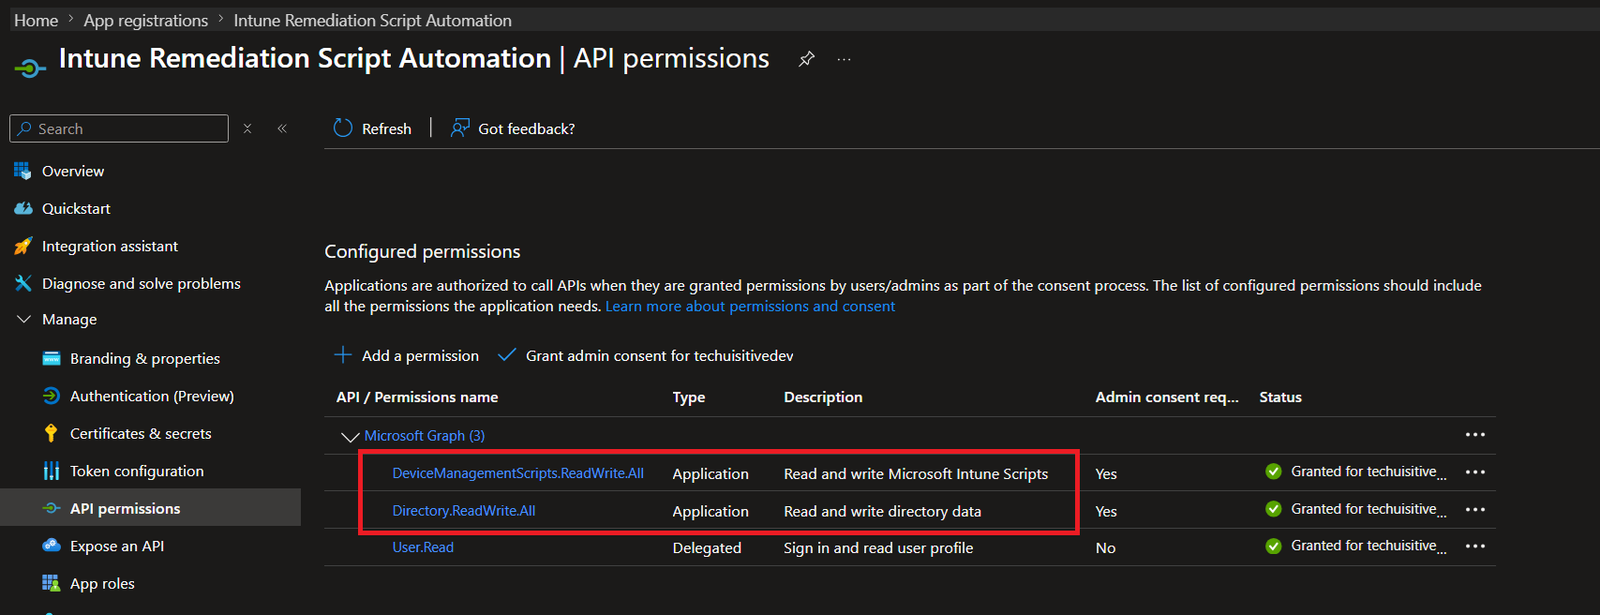This screenshot has height=615, width=1600.
Task: Pin the page with the pin icon
Action: 806,59
